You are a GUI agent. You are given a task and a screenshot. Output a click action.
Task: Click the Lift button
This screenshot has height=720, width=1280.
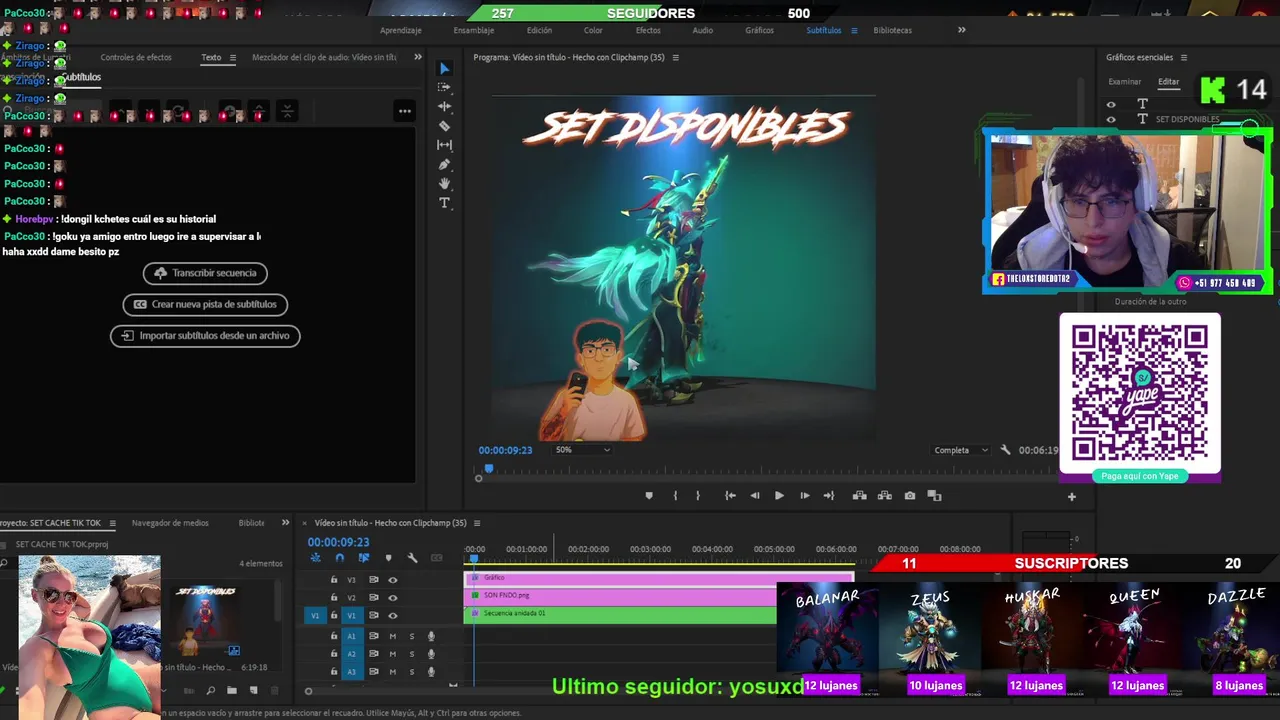click(x=859, y=496)
